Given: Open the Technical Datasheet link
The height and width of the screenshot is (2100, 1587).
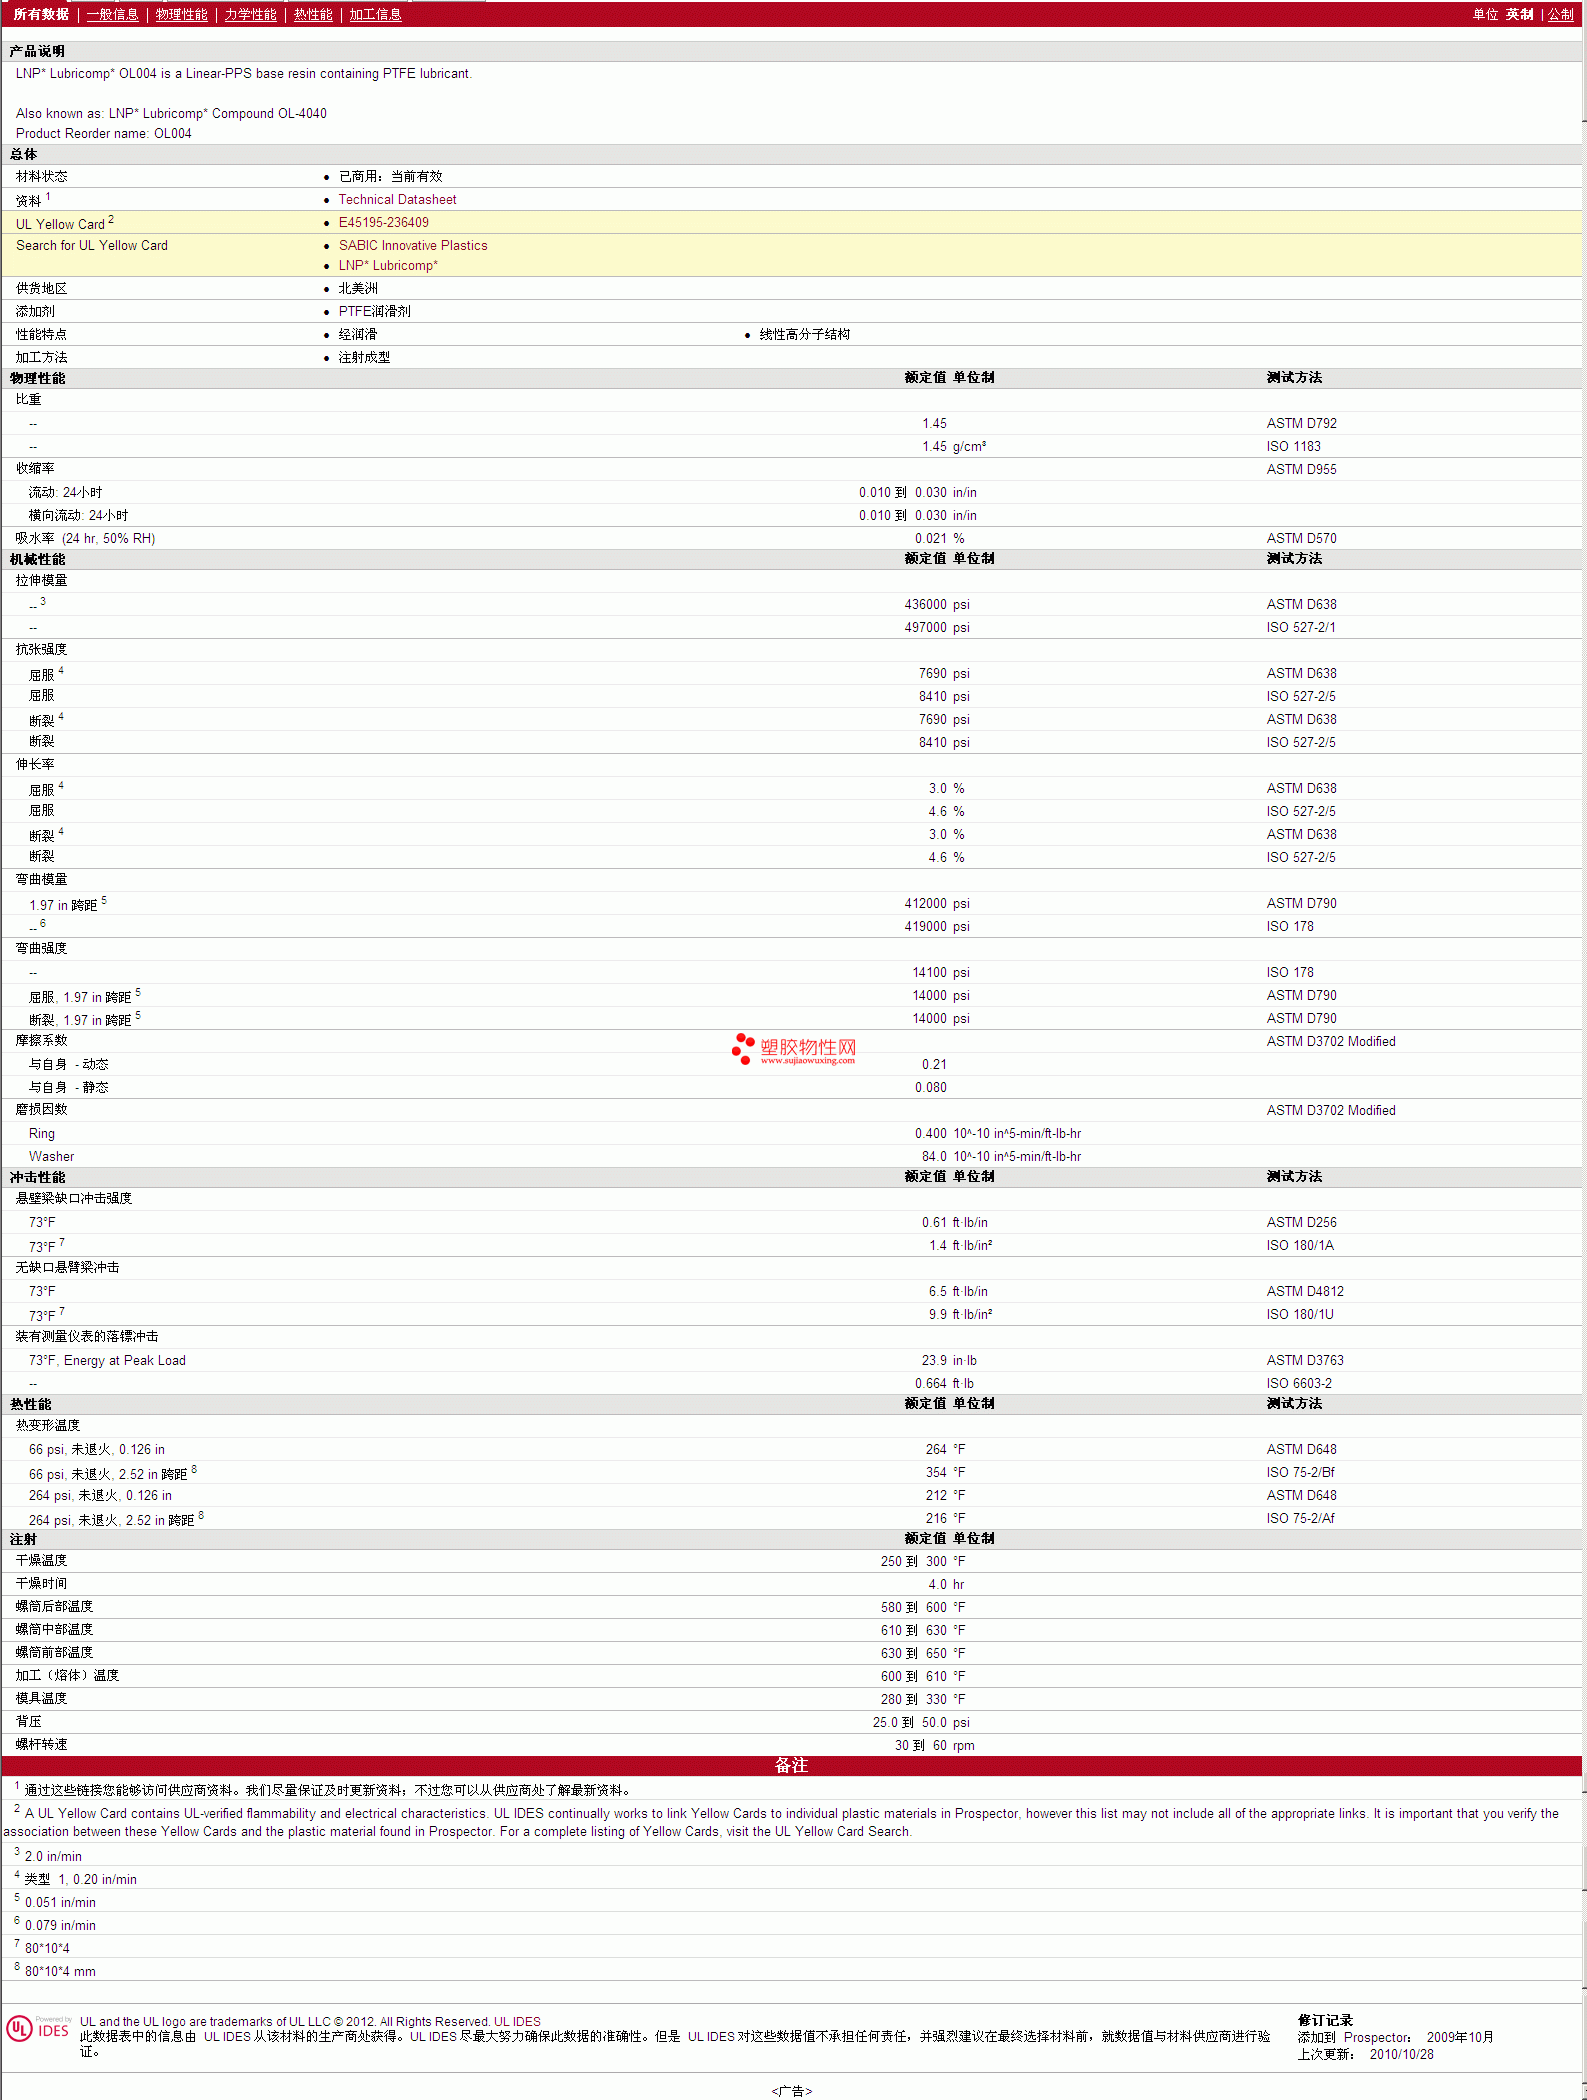Looking at the screenshot, I should tap(397, 199).
